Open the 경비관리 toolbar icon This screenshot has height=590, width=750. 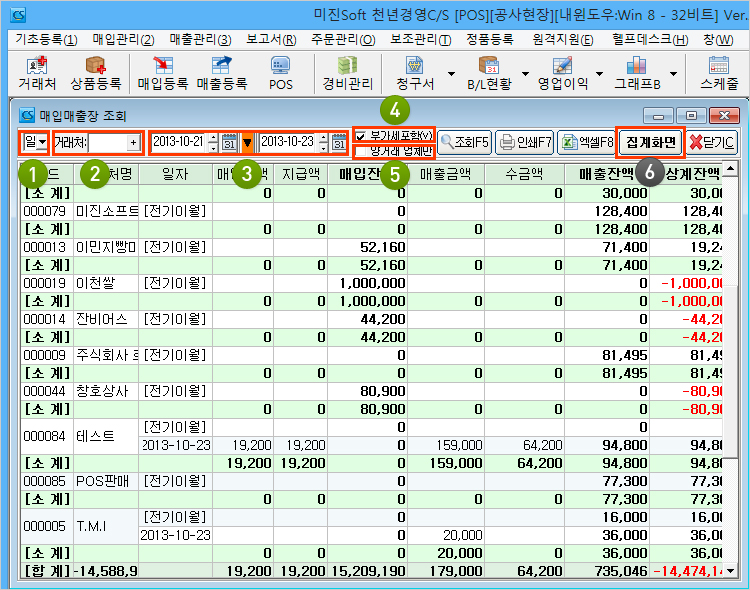[347, 73]
